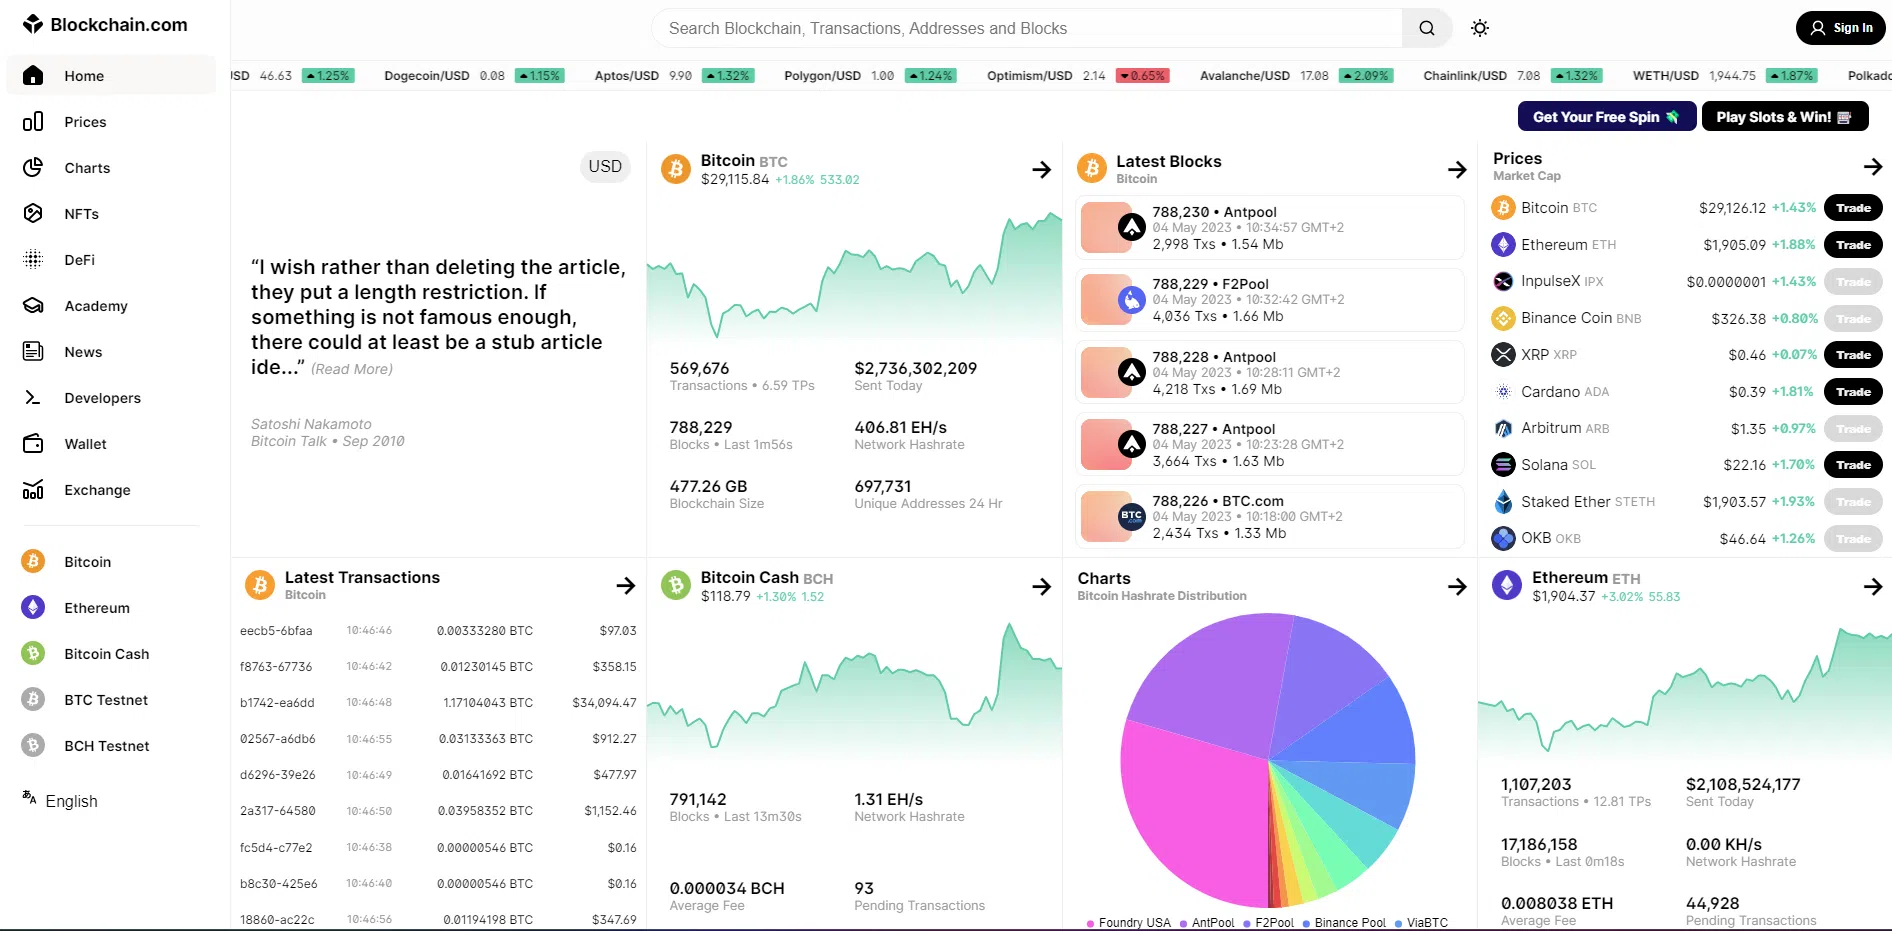This screenshot has height=931, width=1892.
Task: Click the Optimism/USD ticker item
Action: [1077, 76]
